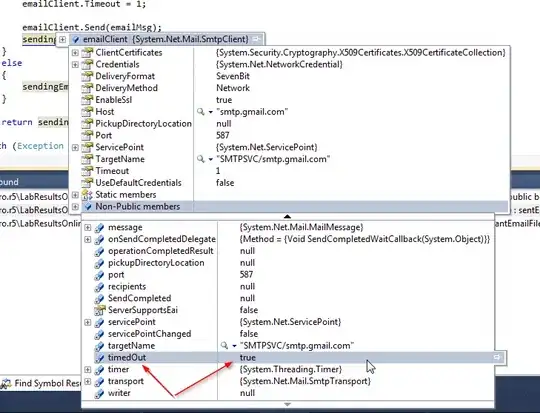
Task: Click the pin icon on emailClient datatip header
Action: point(257,39)
